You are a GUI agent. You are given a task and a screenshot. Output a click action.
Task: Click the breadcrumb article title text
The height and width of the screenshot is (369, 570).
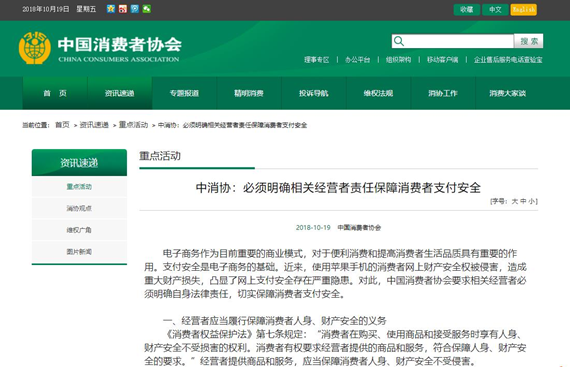coord(233,125)
